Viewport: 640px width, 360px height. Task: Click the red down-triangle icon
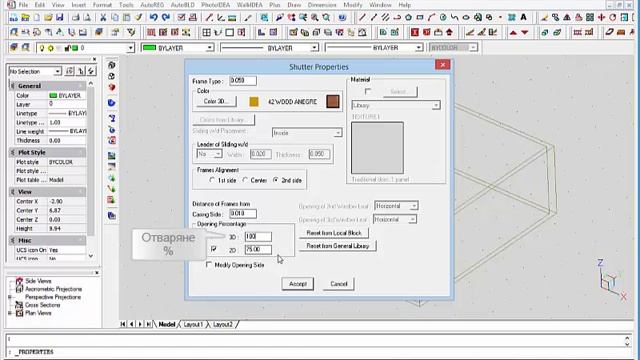pyautogui.click(x=525, y=32)
